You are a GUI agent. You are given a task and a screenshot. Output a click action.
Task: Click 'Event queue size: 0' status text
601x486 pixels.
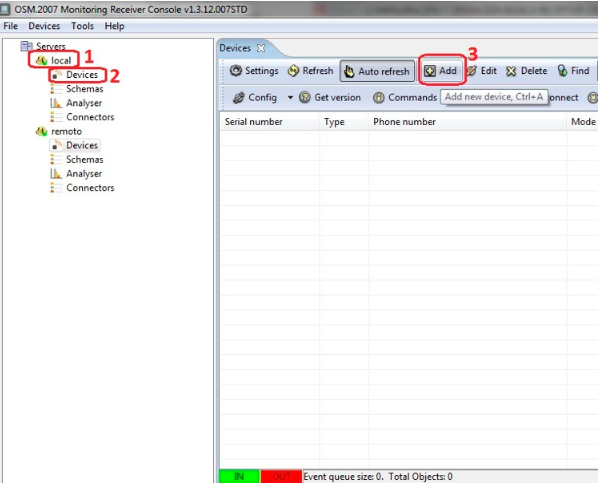[x=343, y=477]
